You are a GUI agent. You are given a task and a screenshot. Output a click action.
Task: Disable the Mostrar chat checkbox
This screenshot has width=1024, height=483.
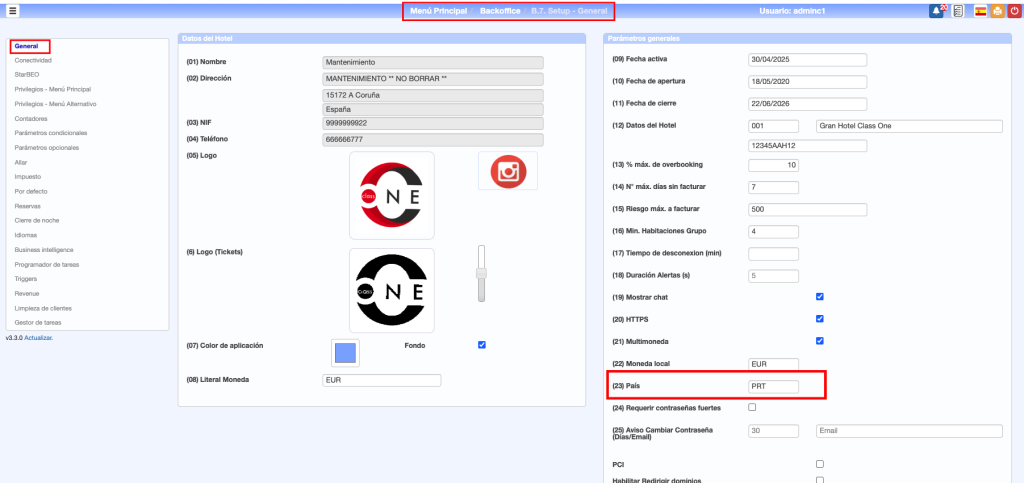click(x=820, y=297)
